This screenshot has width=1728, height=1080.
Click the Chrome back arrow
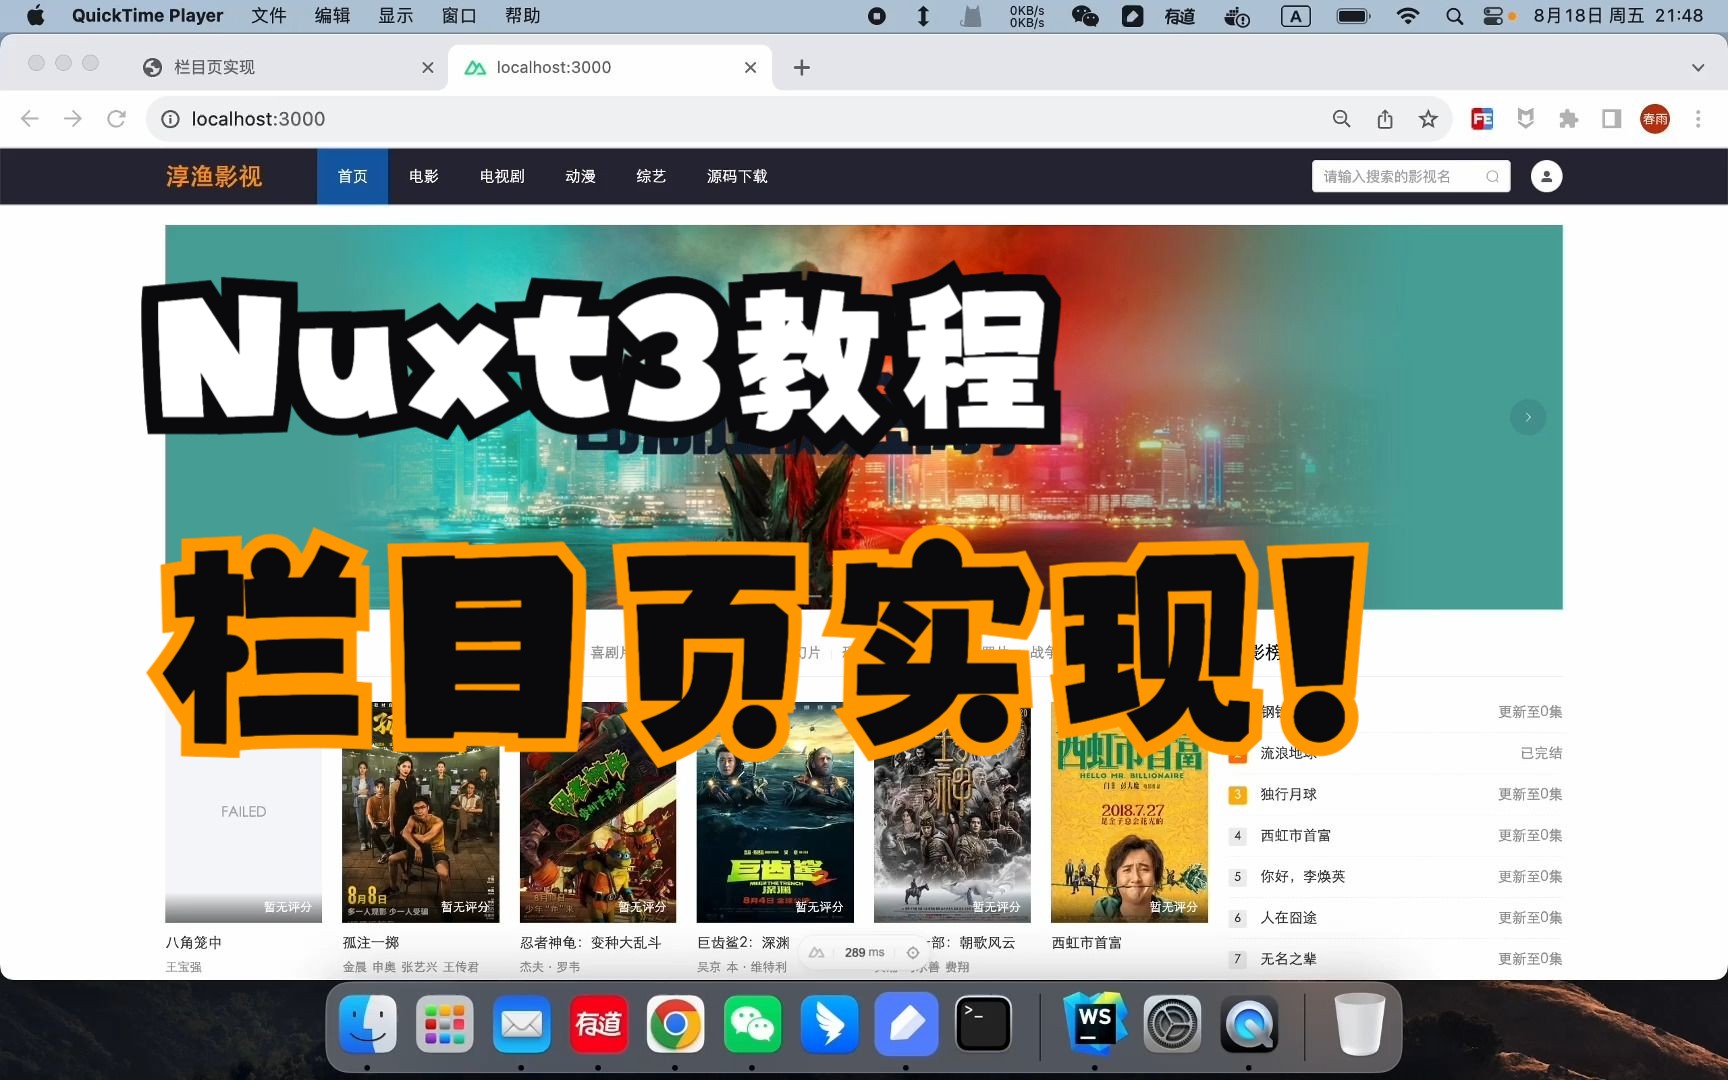[30, 119]
